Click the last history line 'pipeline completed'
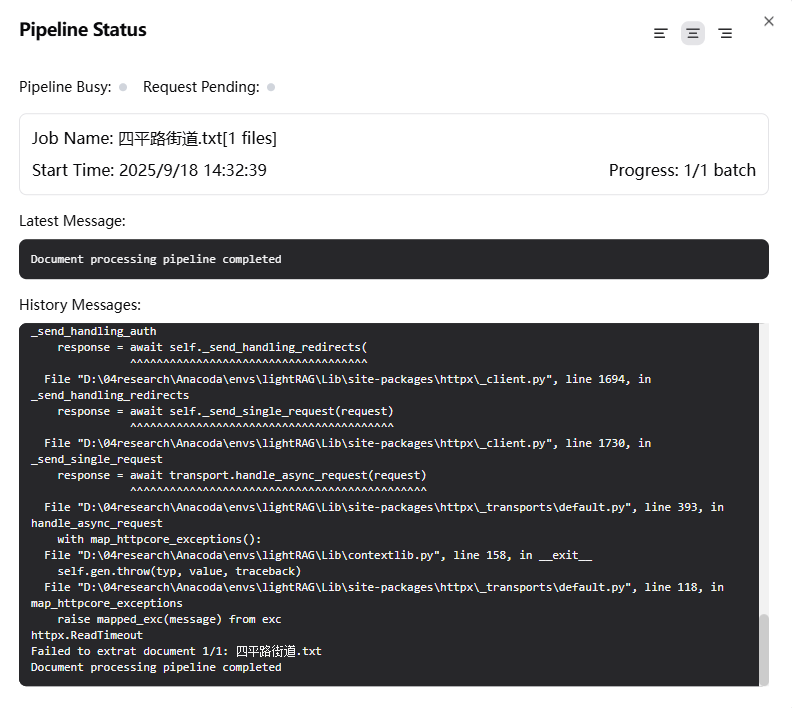This screenshot has width=792, height=708. point(156,667)
